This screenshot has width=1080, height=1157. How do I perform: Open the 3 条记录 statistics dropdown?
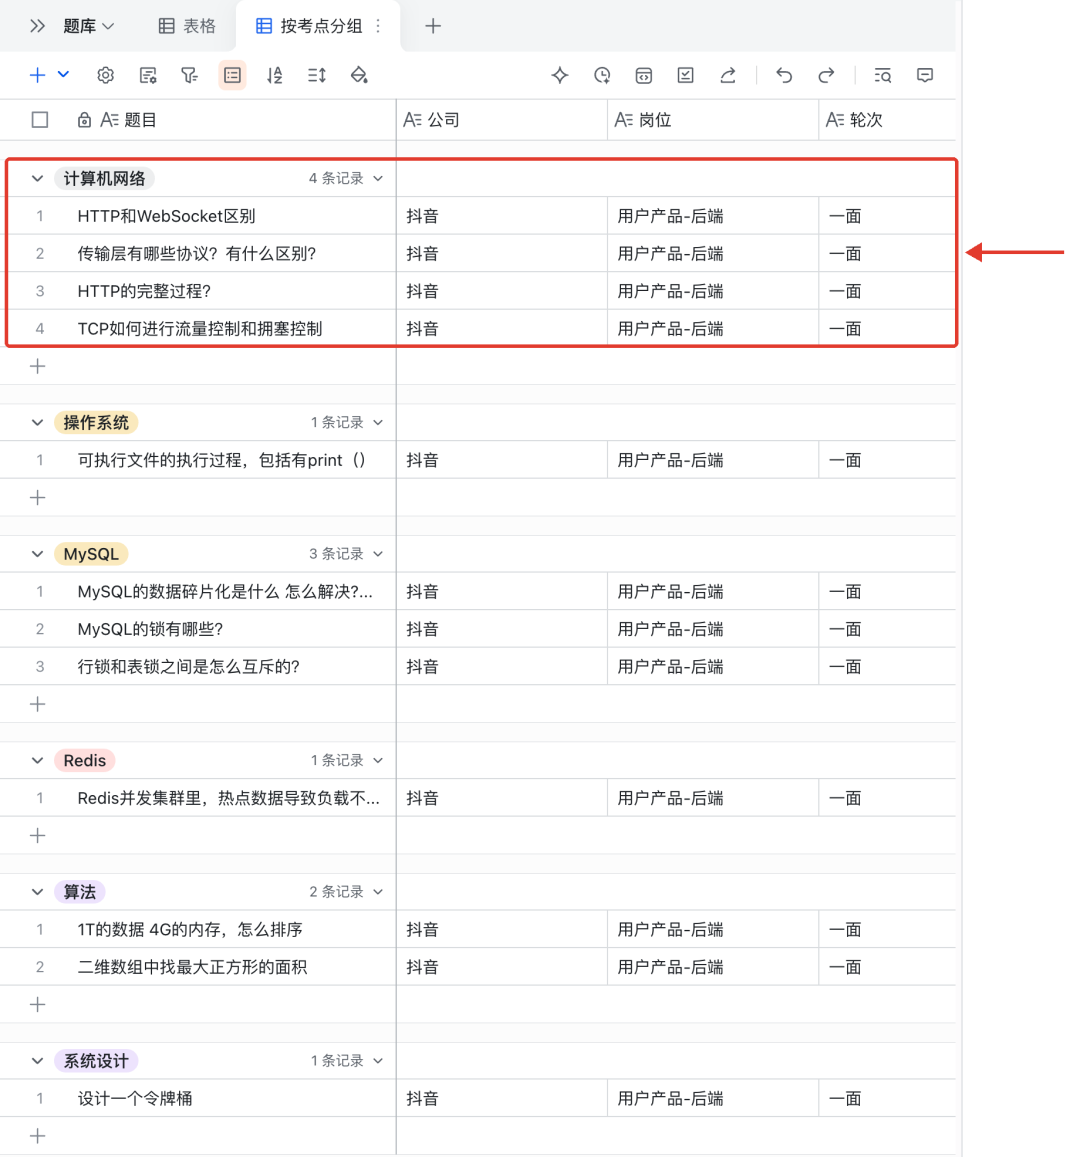(x=345, y=554)
